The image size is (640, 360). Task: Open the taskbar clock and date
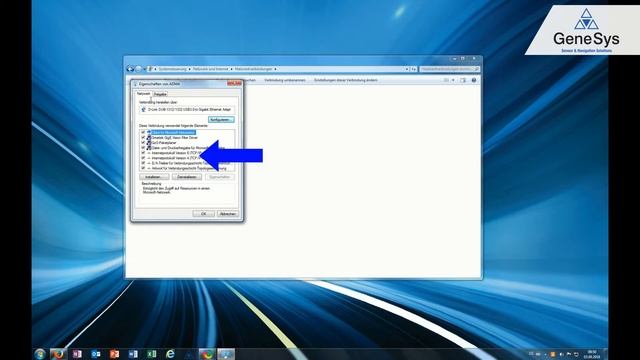[591, 354]
